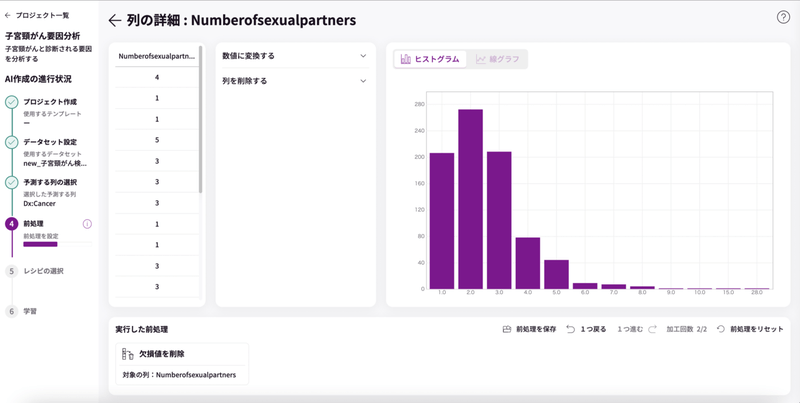The image size is (800, 403).
Task: Click the info icon beside 前処理
Action: point(87,224)
